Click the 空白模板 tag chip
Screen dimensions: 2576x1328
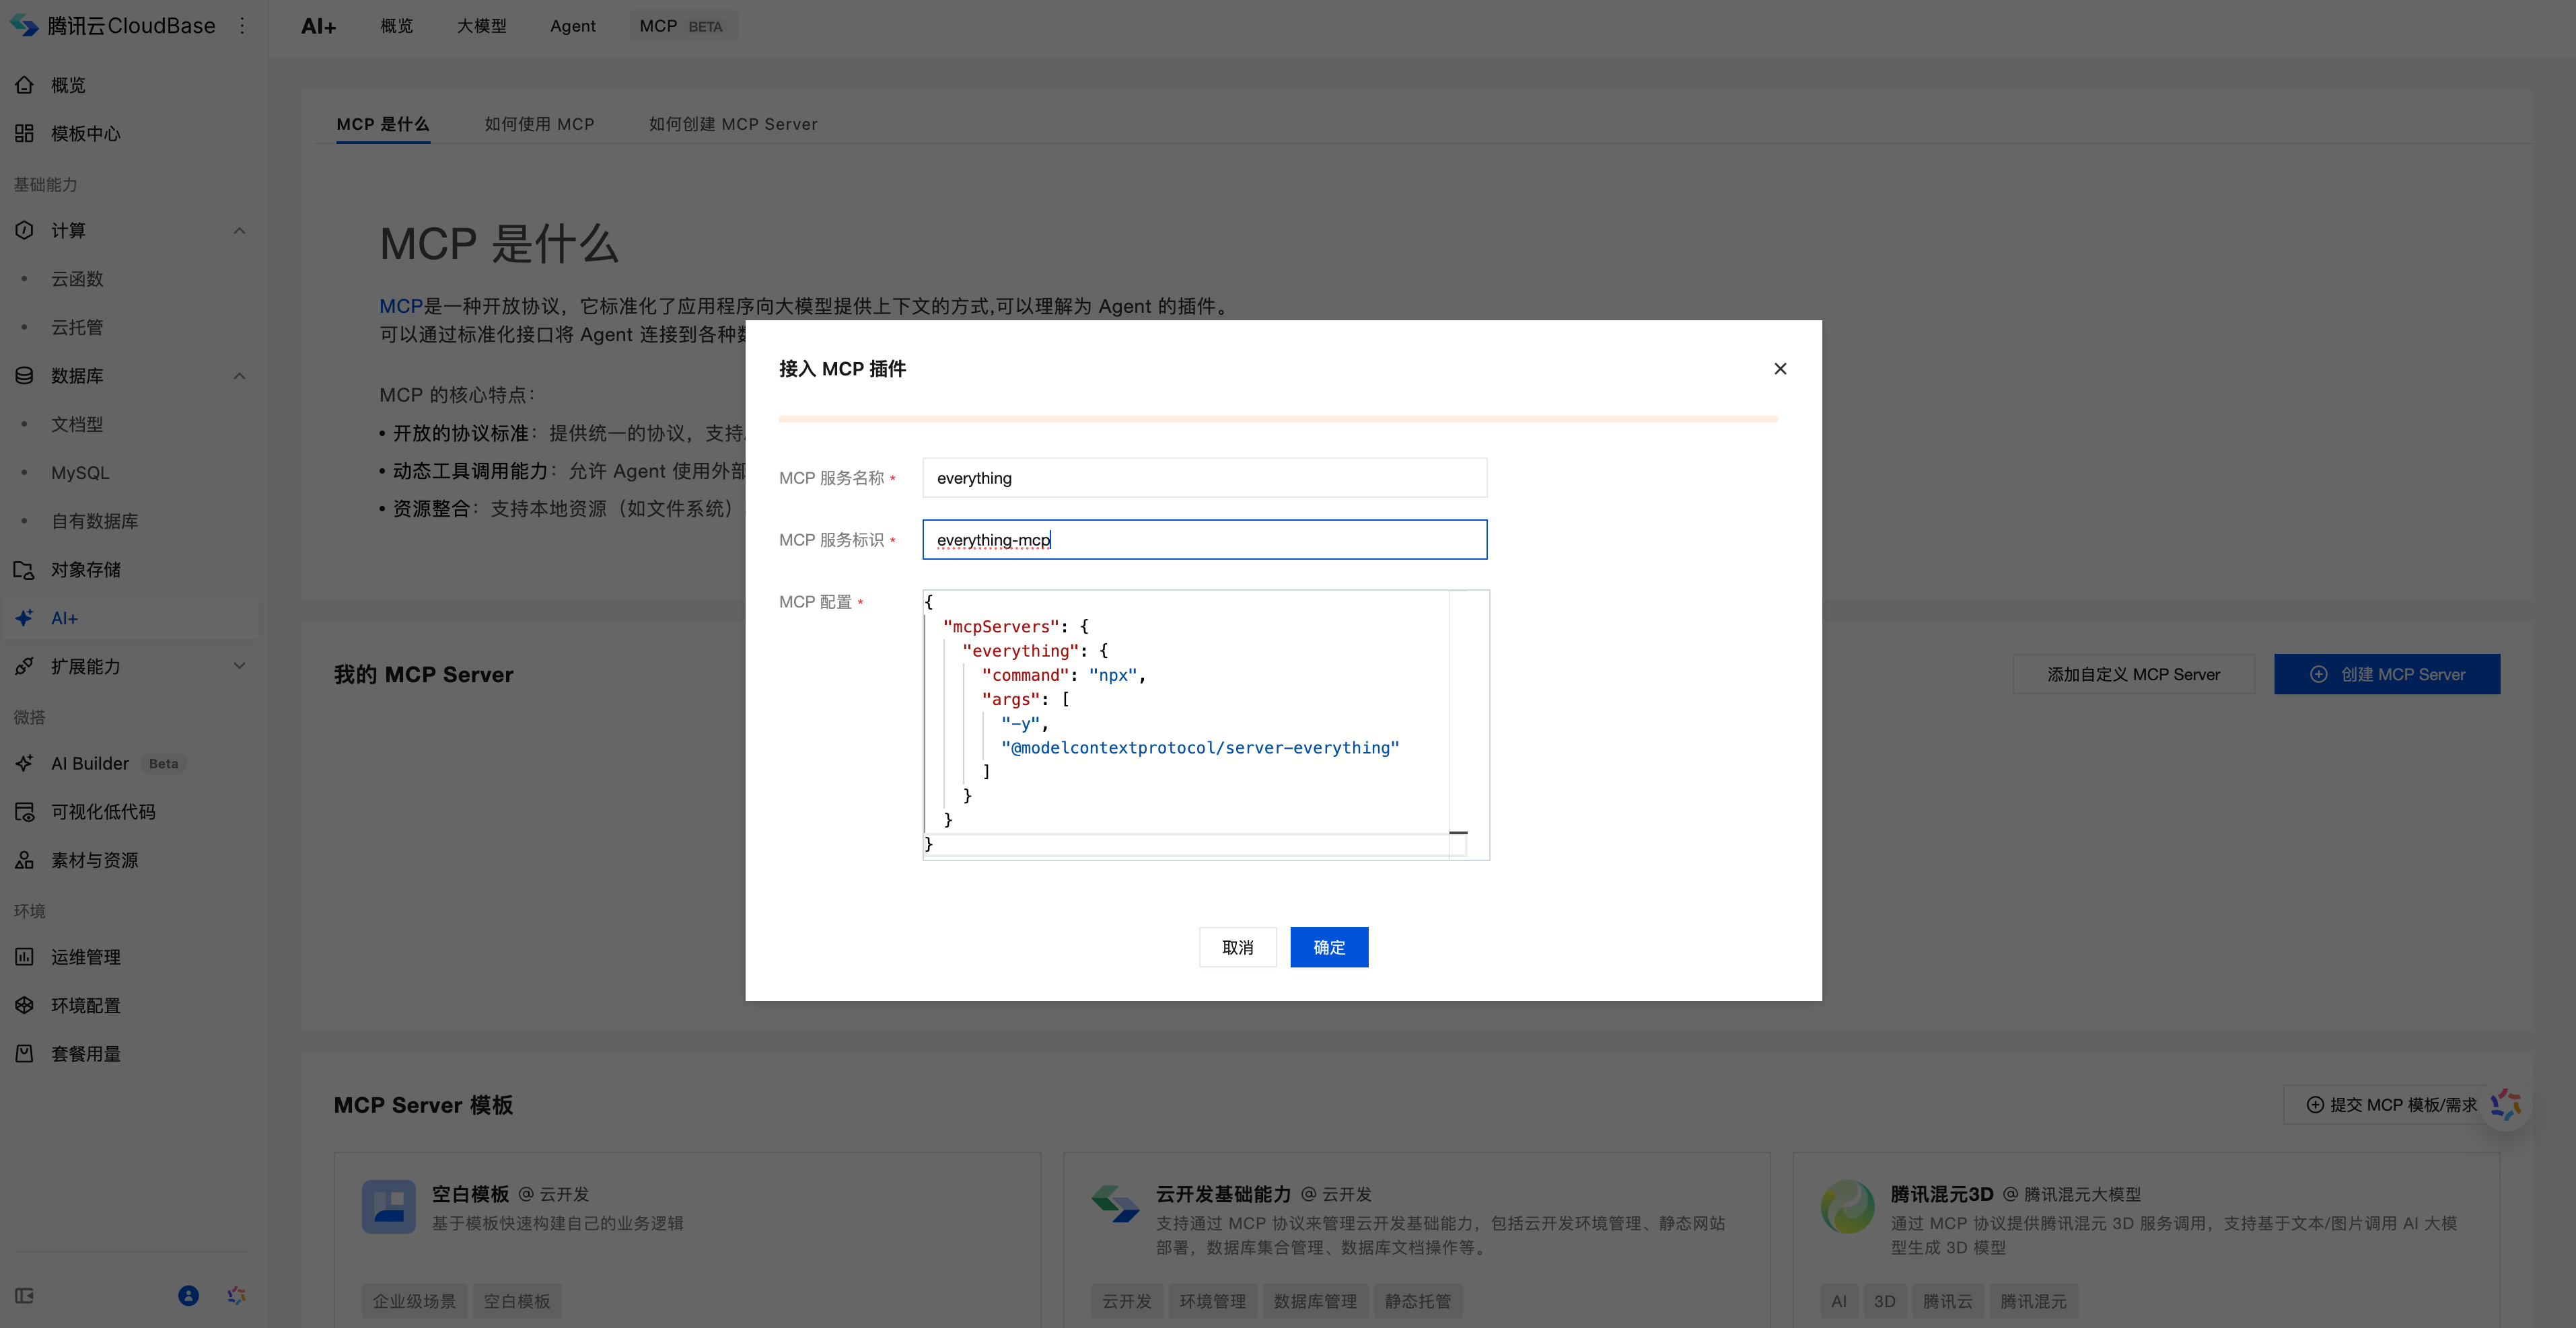point(517,1301)
